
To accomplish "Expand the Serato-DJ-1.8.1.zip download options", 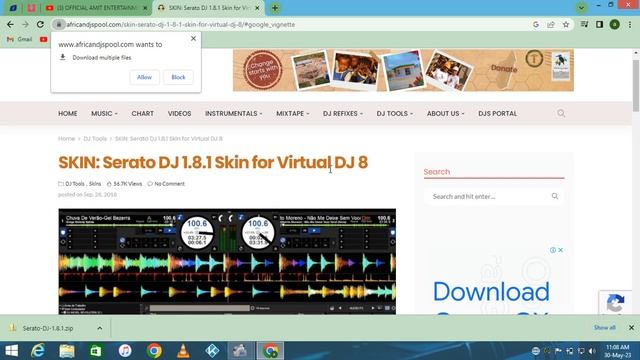I will click(100, 328).
